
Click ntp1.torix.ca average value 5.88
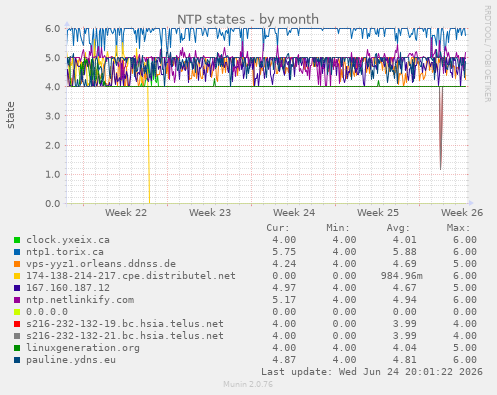pyautogui.click(x=404, y=252)
